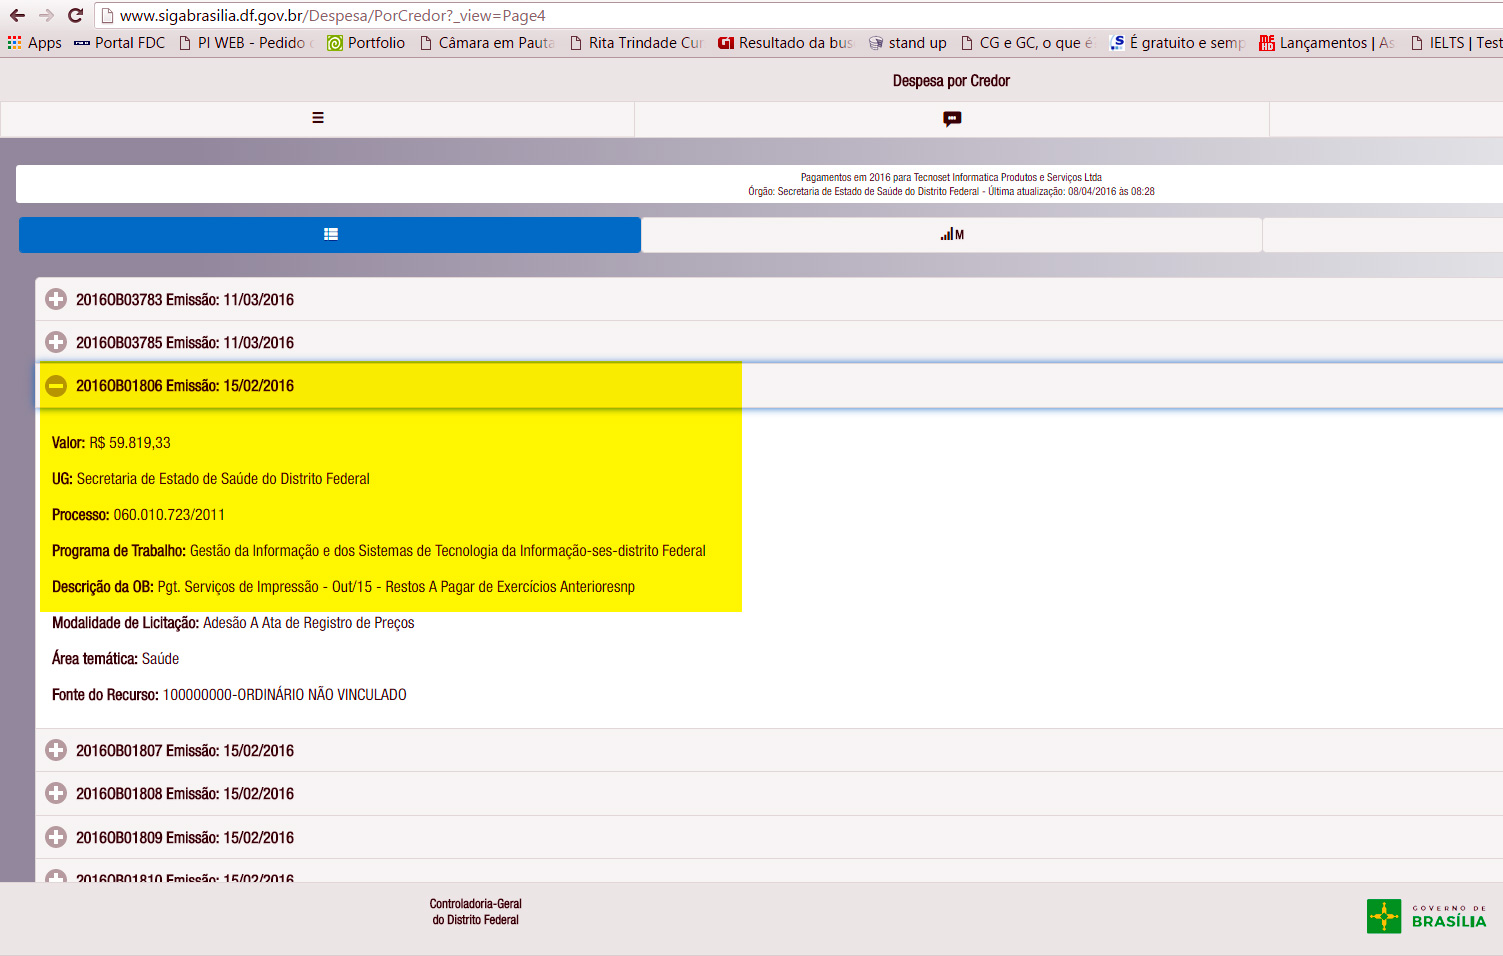Click the Controladoria-Geral do Distrito Federal footer
Screen dimensions: 1503x956
click(x=476, y=912)
